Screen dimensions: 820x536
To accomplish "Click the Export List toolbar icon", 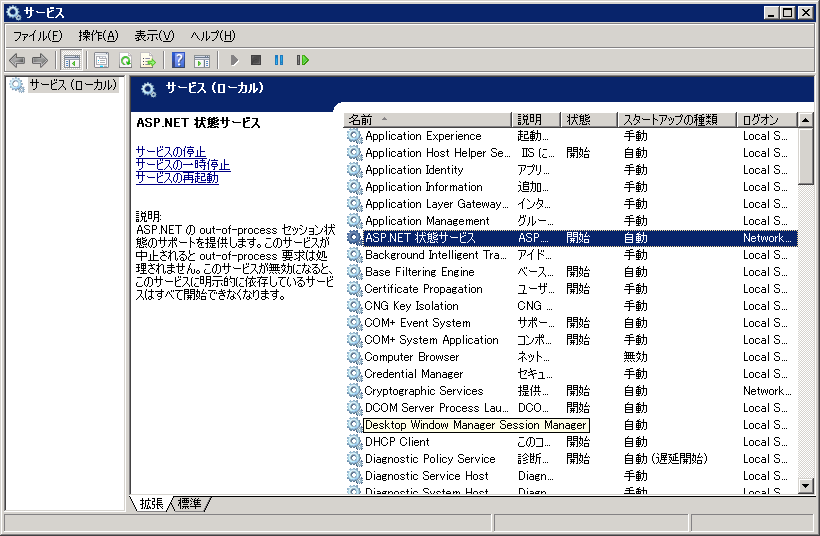I will click(x=148, y=60).
